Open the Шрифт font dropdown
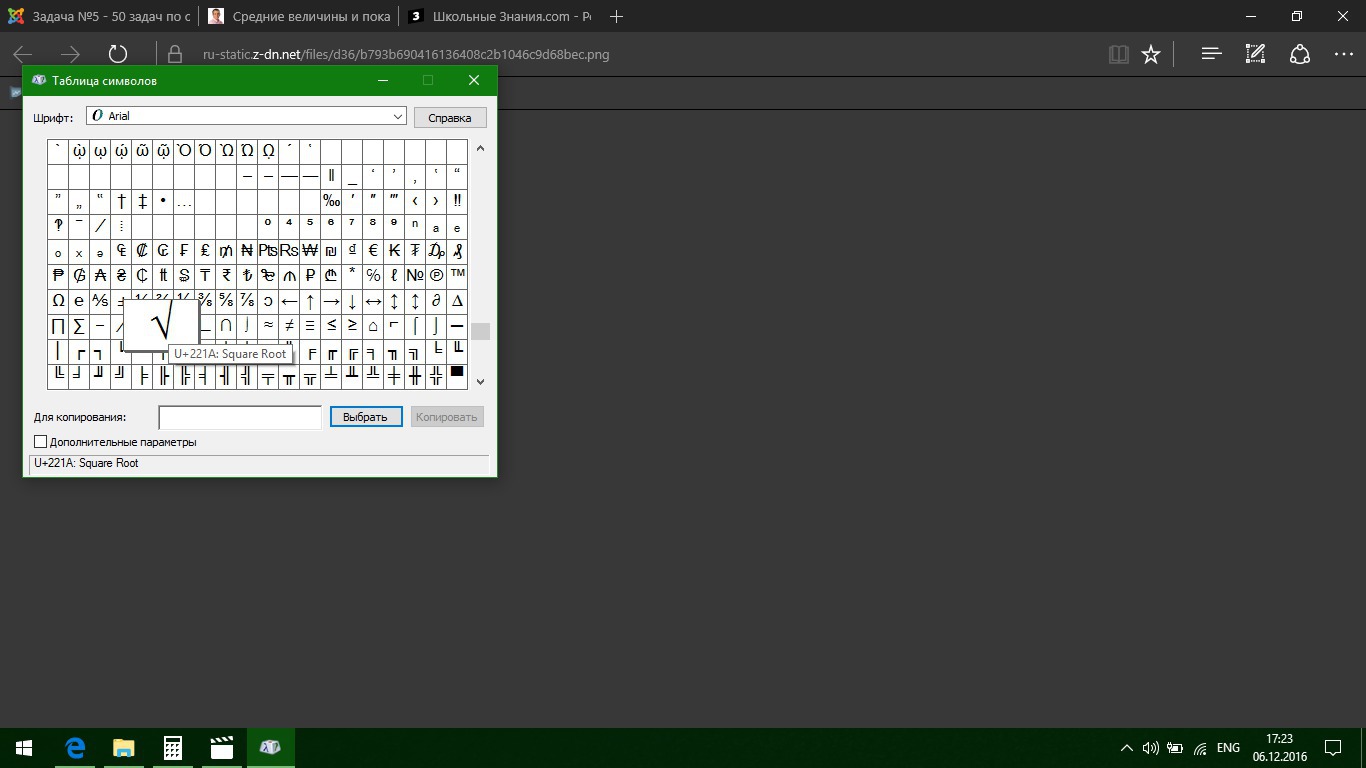This screenshot has width=1366, height=768. coord(246,116)
